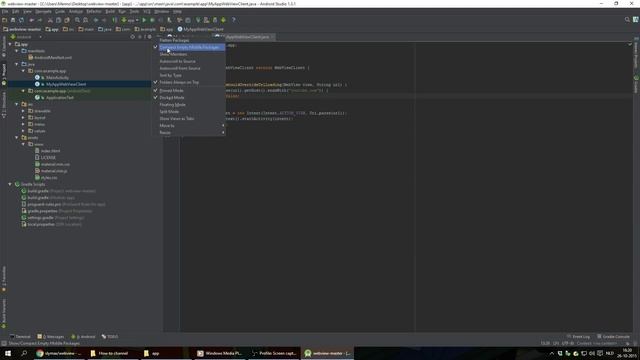Image resolution: width=640 pixels, height=360 pixels.
Task: Click the Windows taskbar search icon
Action: [24, 353]
